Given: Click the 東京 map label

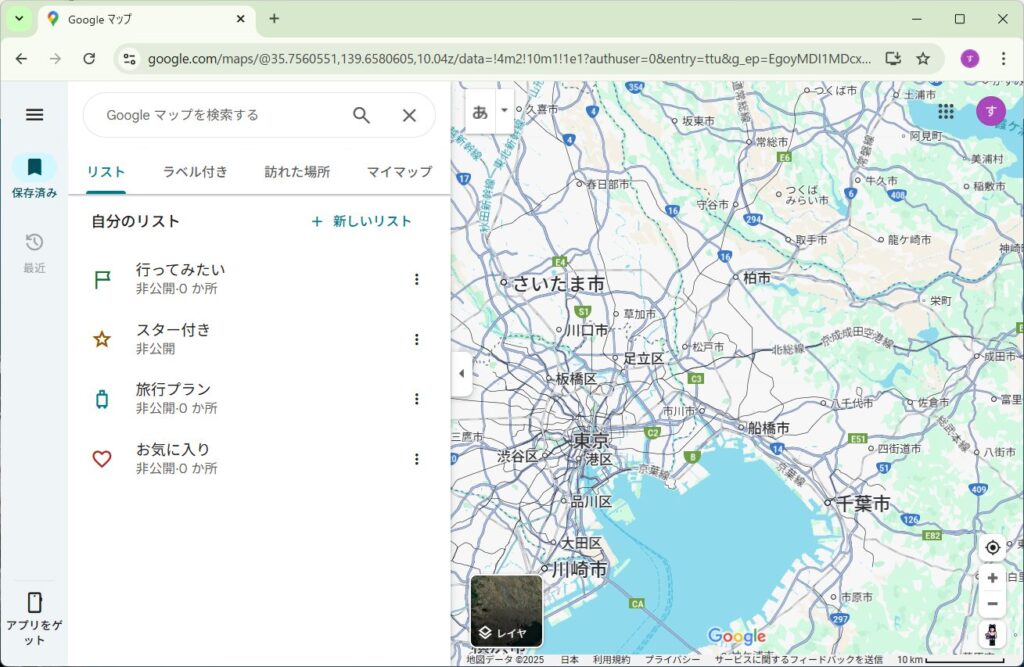Looking at the screenshot, I should 592,440.
